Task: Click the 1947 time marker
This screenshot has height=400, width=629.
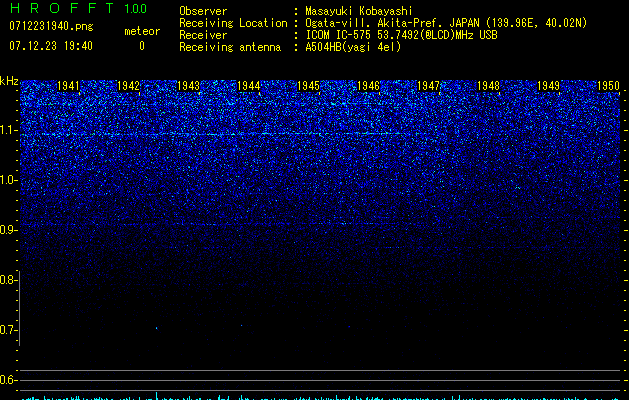Action: [428, 86]
